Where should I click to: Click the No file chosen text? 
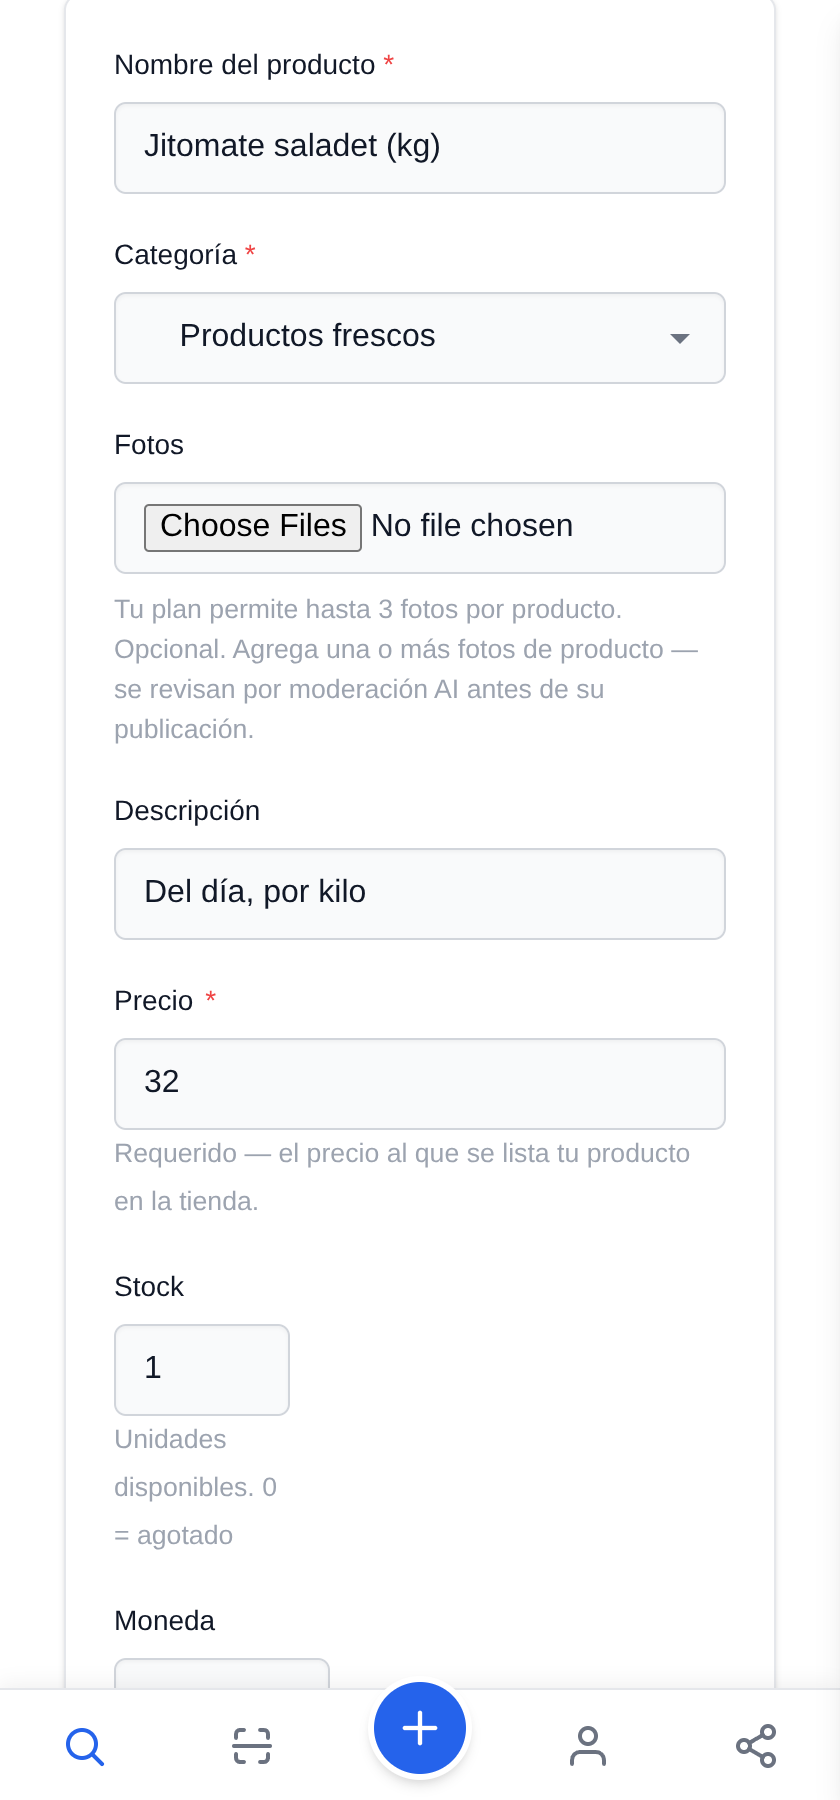(472, 526)
